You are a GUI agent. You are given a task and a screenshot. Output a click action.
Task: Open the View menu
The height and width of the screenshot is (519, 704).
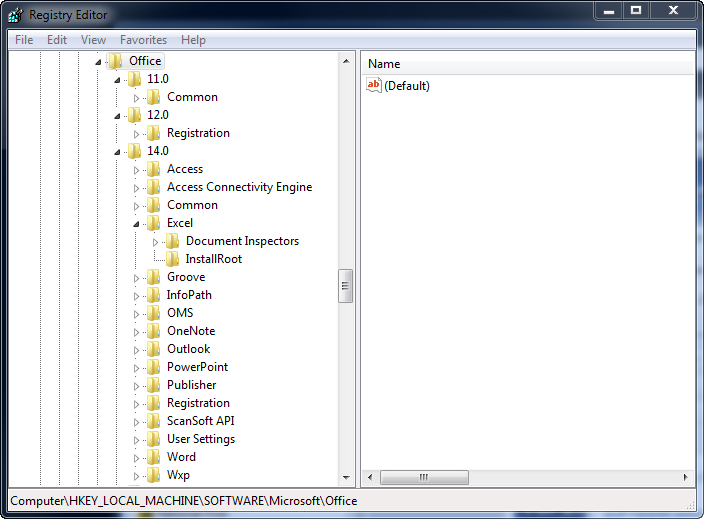coord(93,40)
